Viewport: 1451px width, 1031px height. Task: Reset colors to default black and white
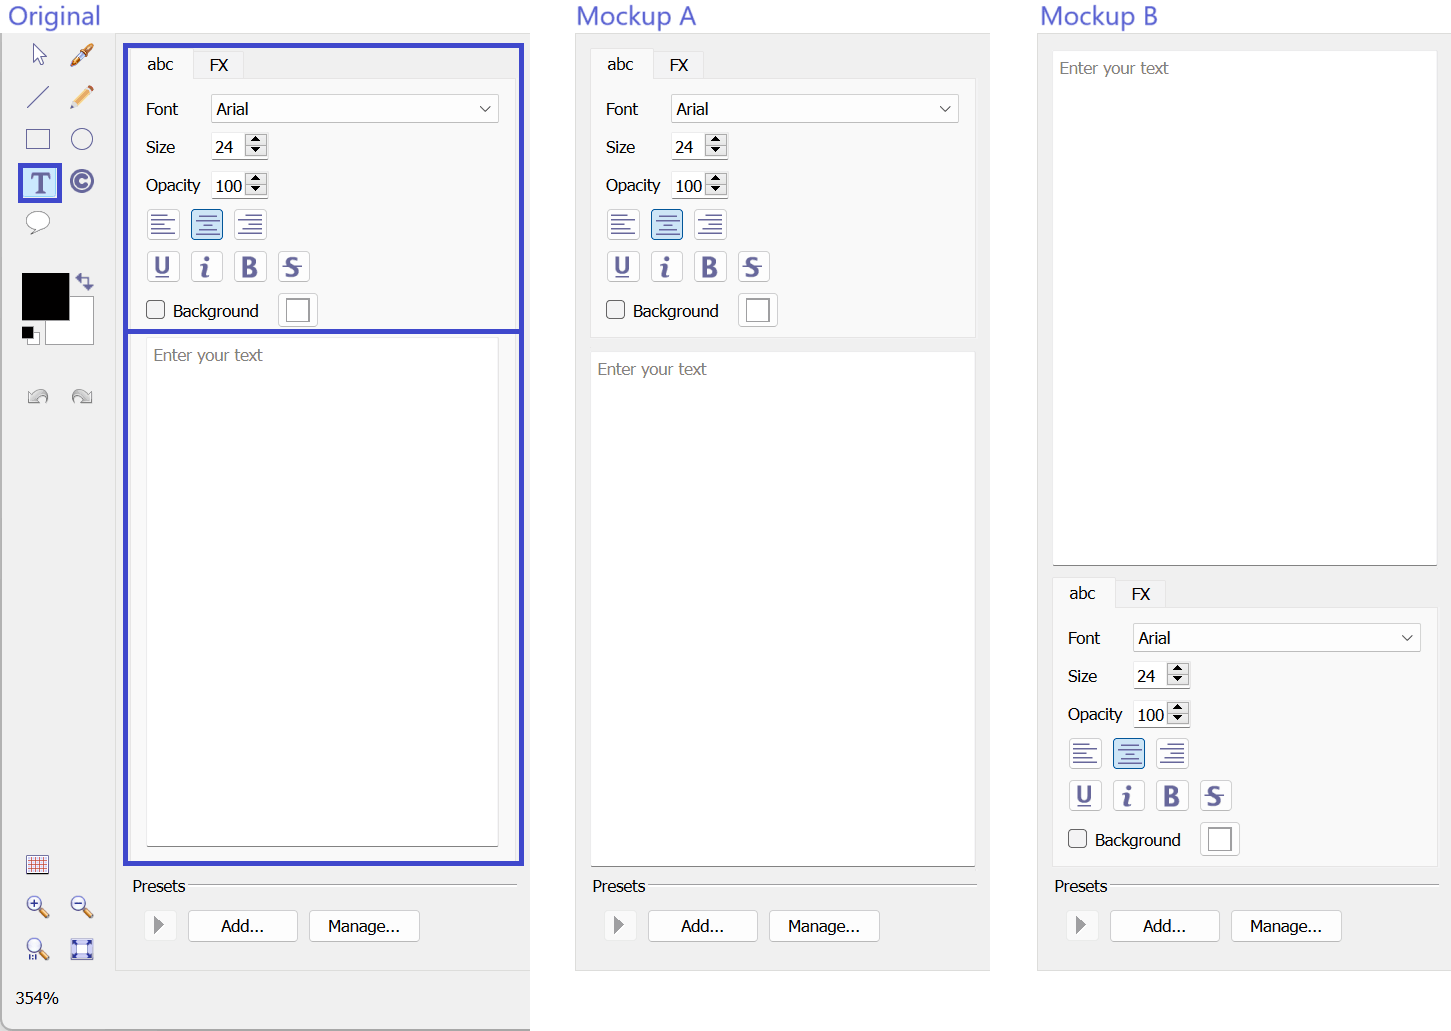[x=30, y=335]
